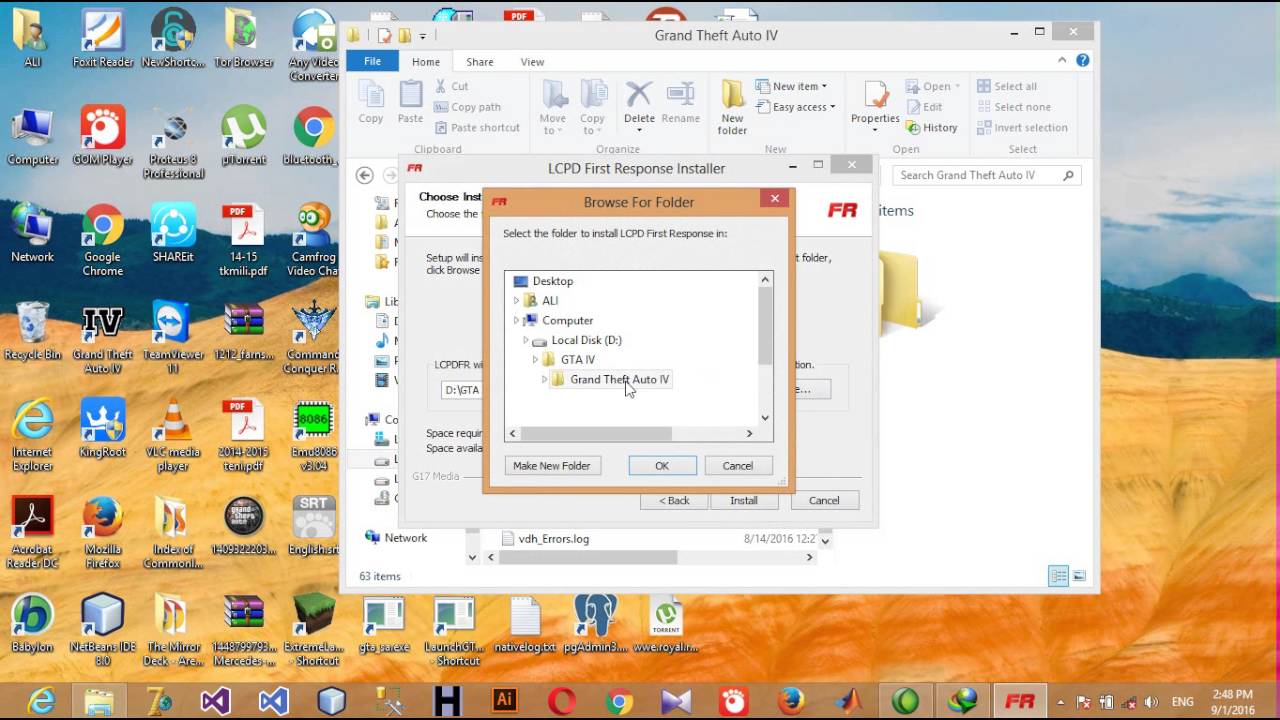Open VLC media player desktop icon
This screenshot has width=1280, height=720.
coord(173,436)
